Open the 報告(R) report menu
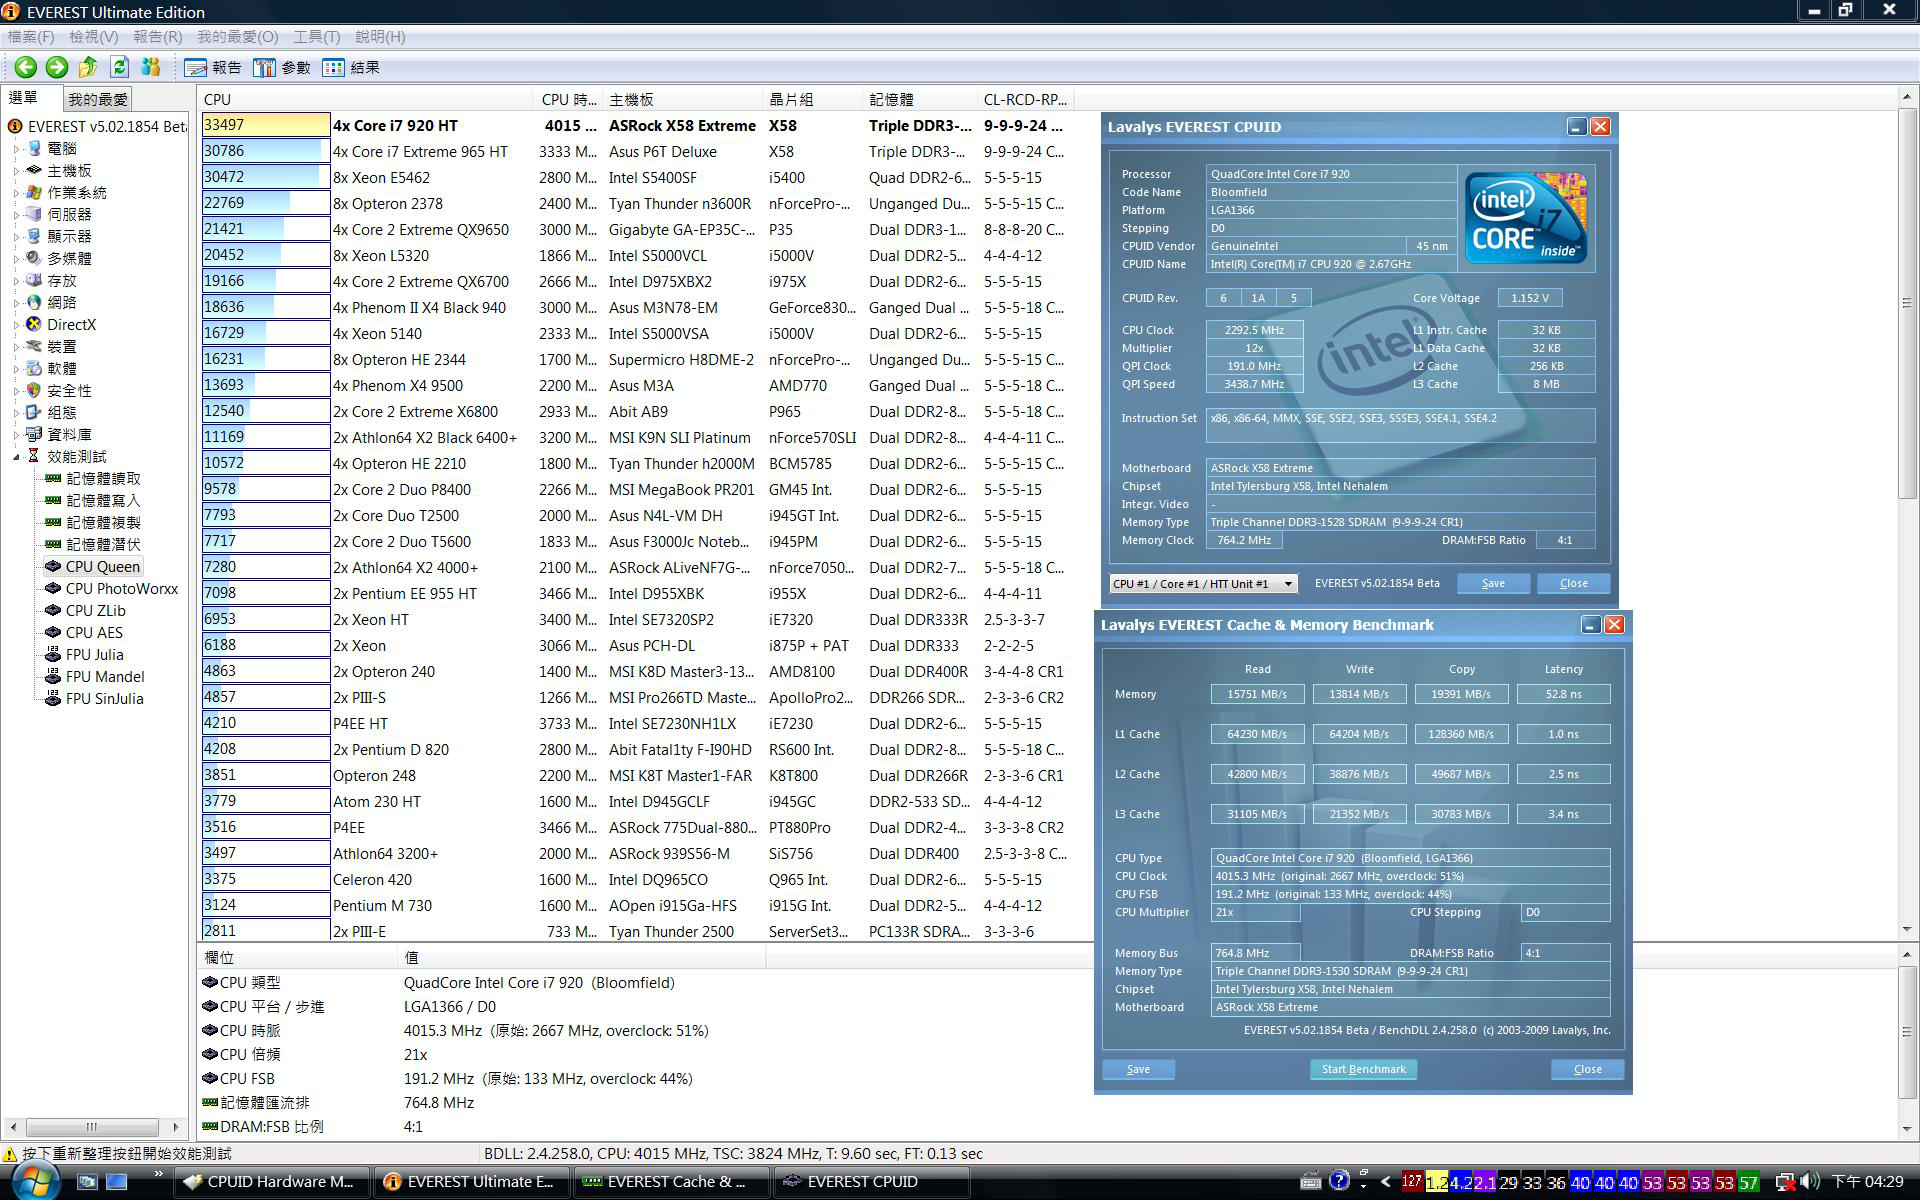Image resolution: width=1920 pixels, height=1200 pixels. [x=157, y=36]
